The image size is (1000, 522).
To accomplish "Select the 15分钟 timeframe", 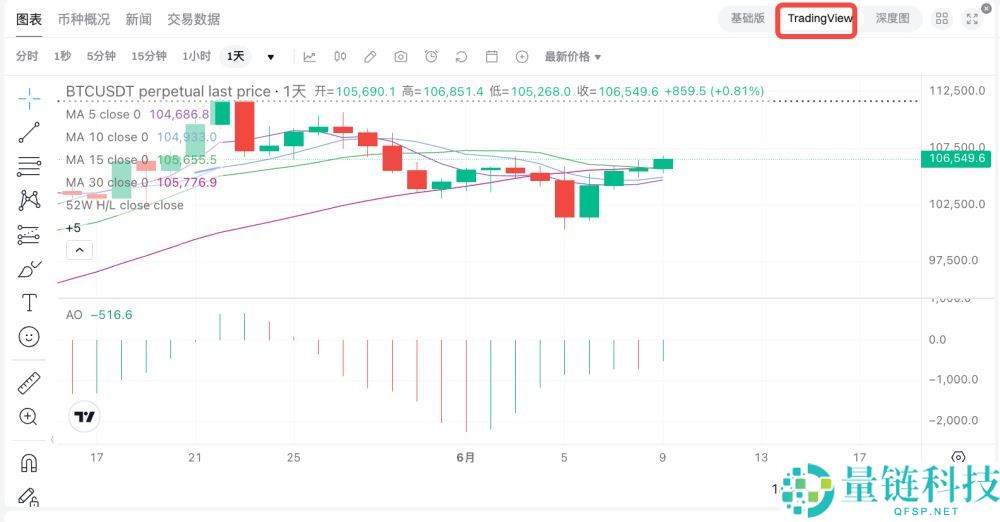I will pyautogui.click(x=149, y=57).
